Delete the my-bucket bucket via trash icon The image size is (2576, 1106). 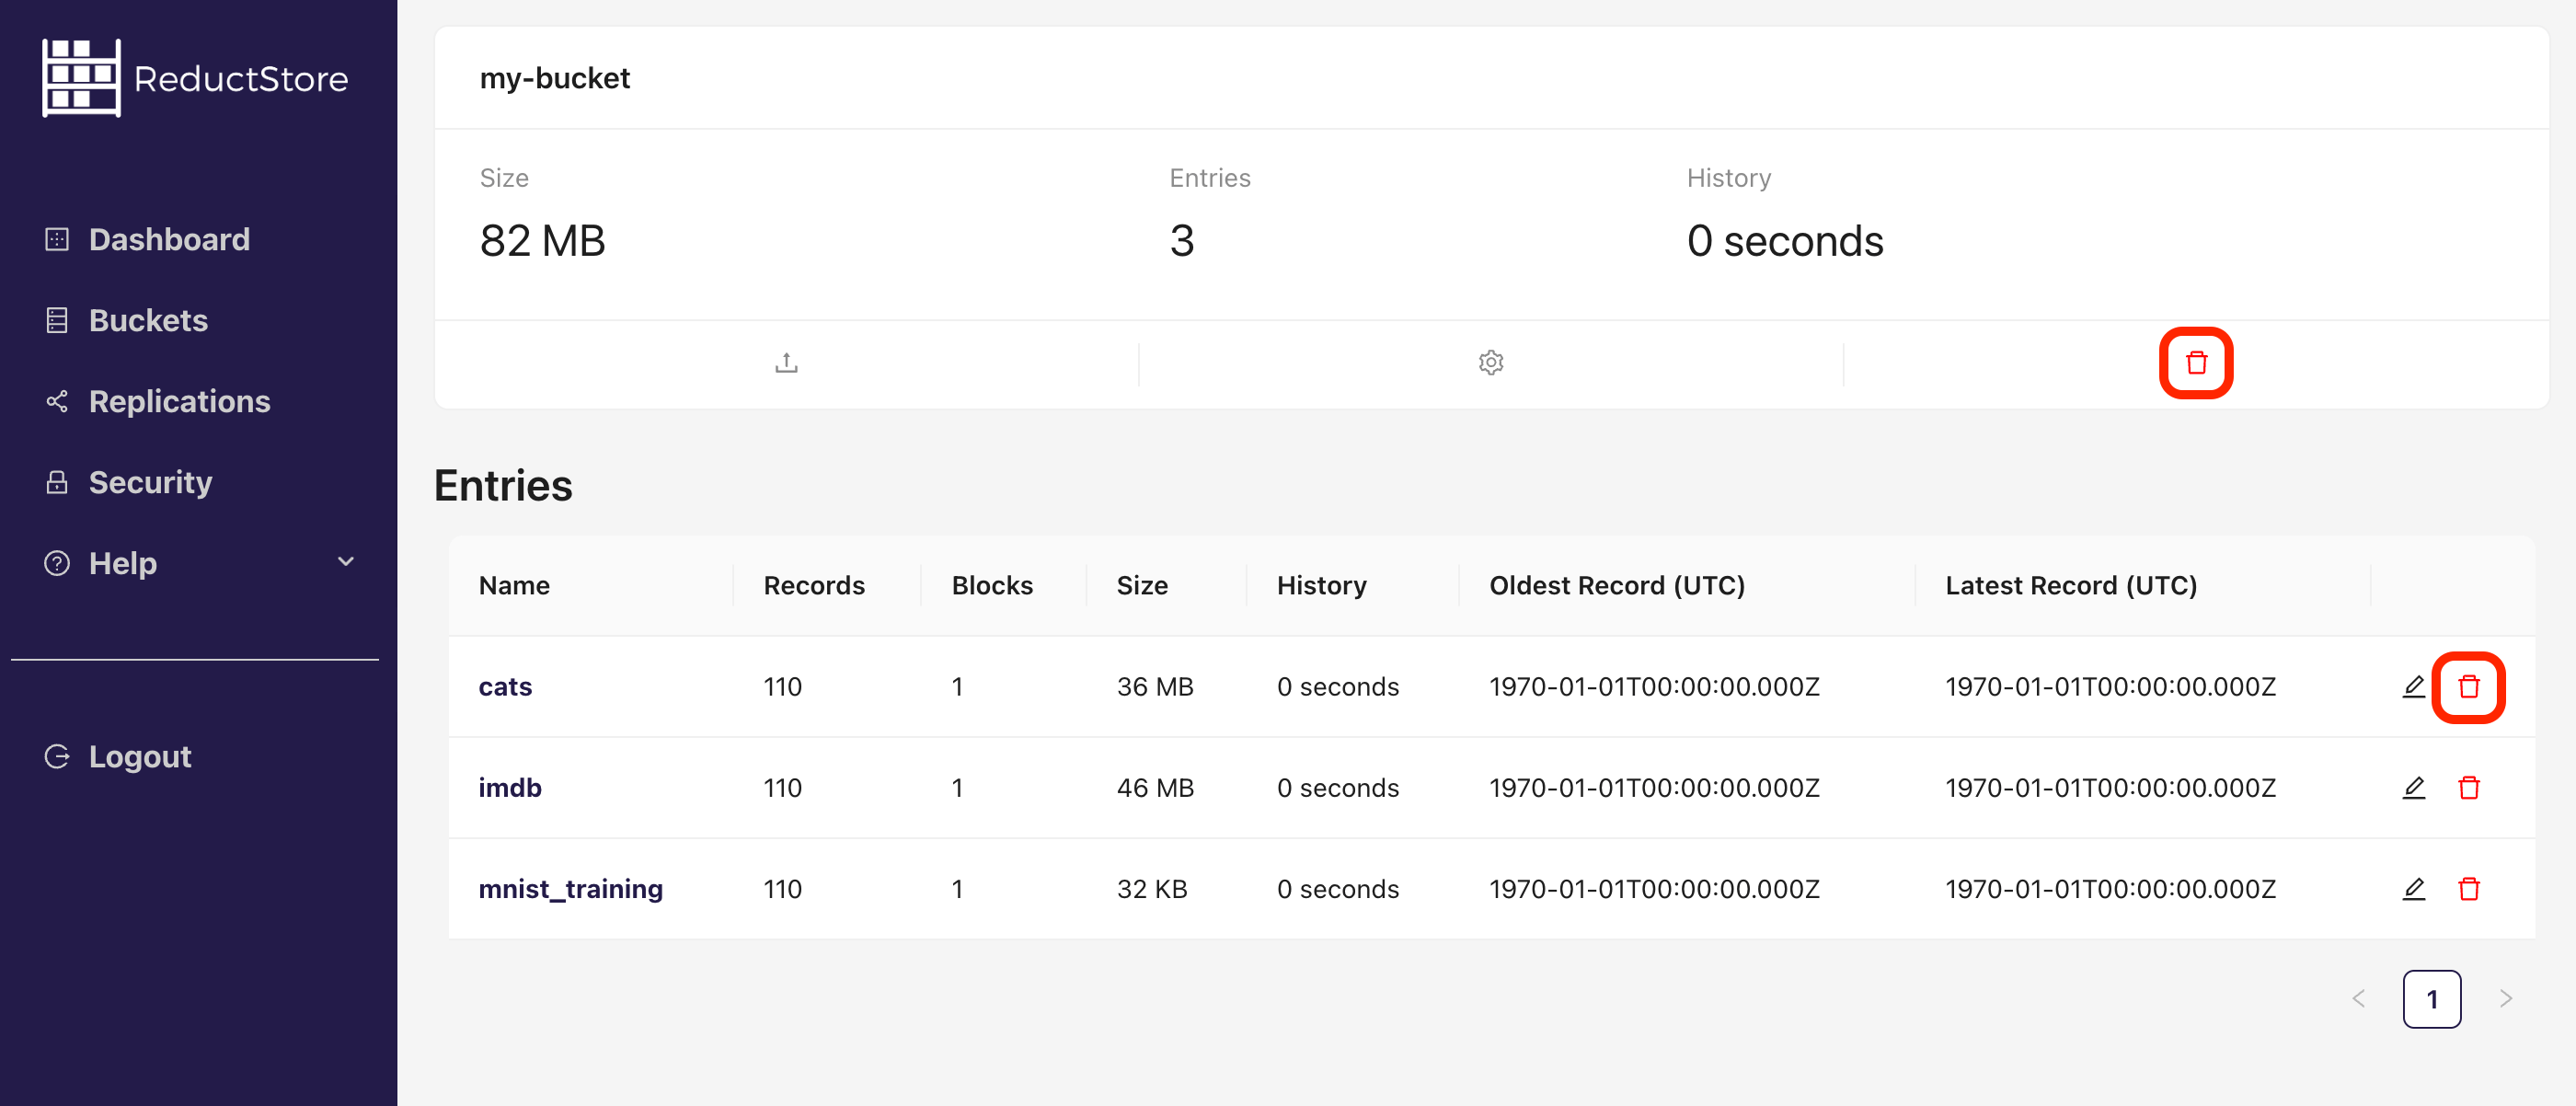(x=2196, y=363)
